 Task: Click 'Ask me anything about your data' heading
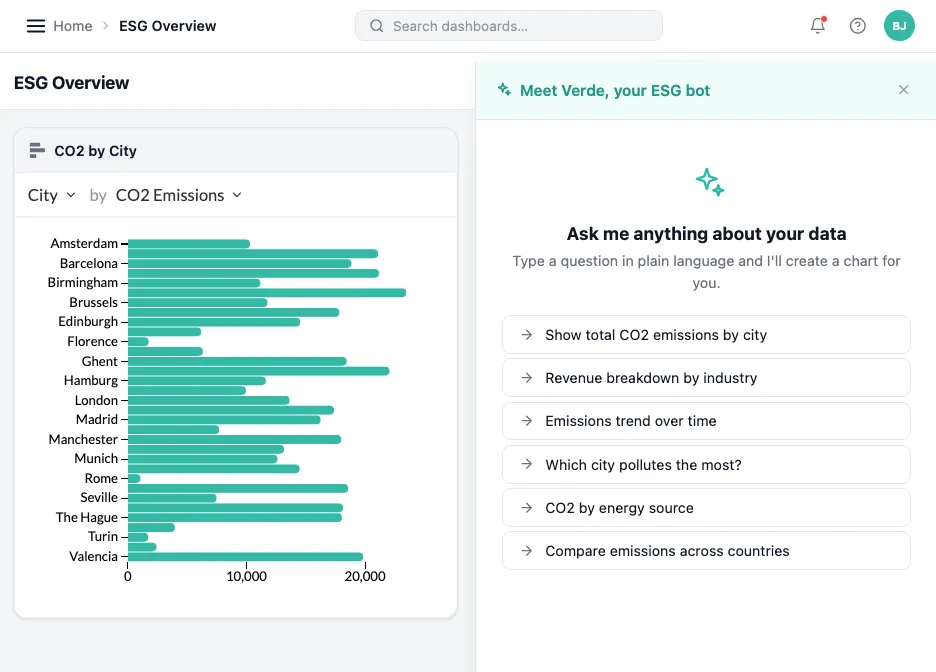coord(706,233)
